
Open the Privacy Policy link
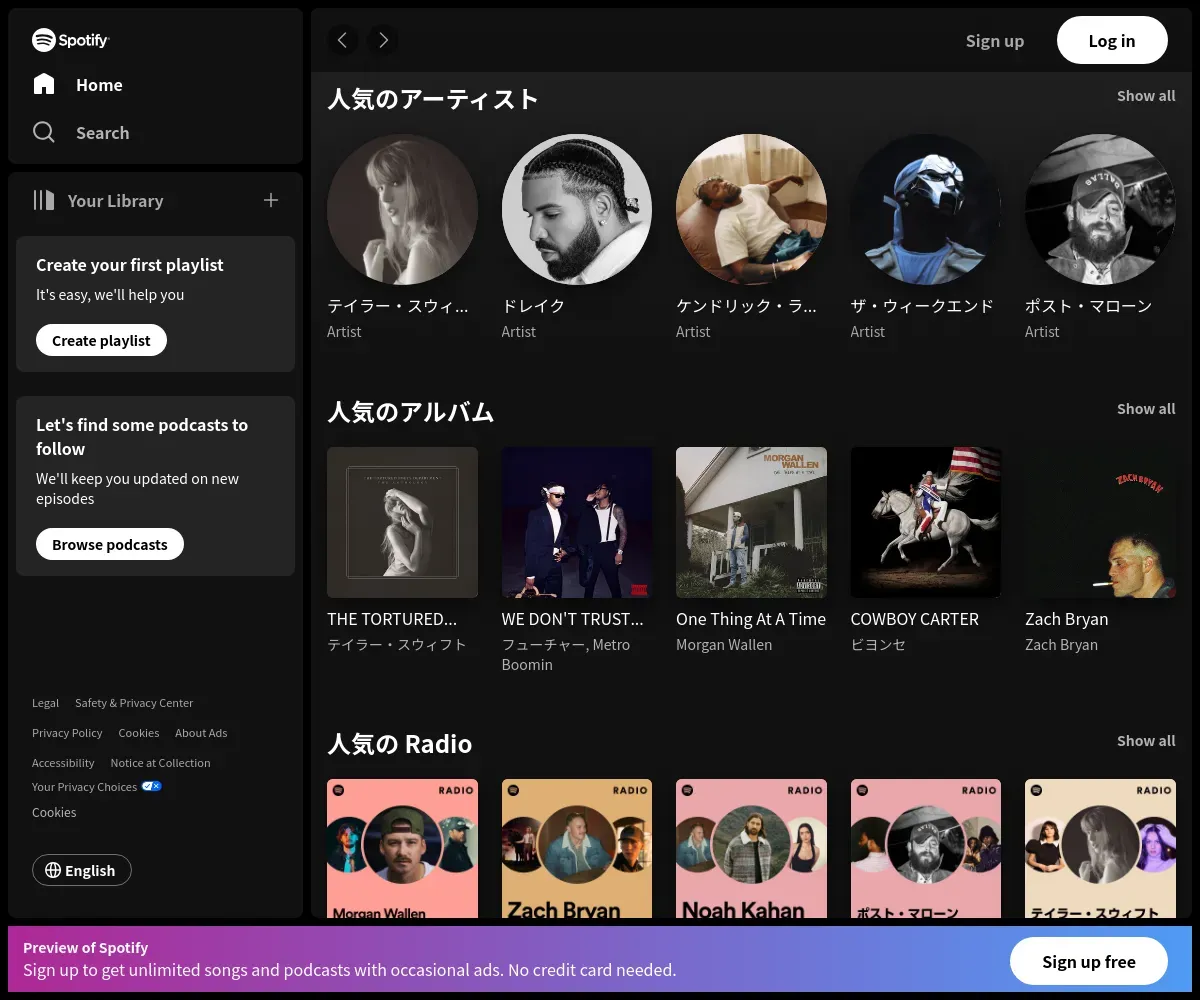(x=67, y=733)
